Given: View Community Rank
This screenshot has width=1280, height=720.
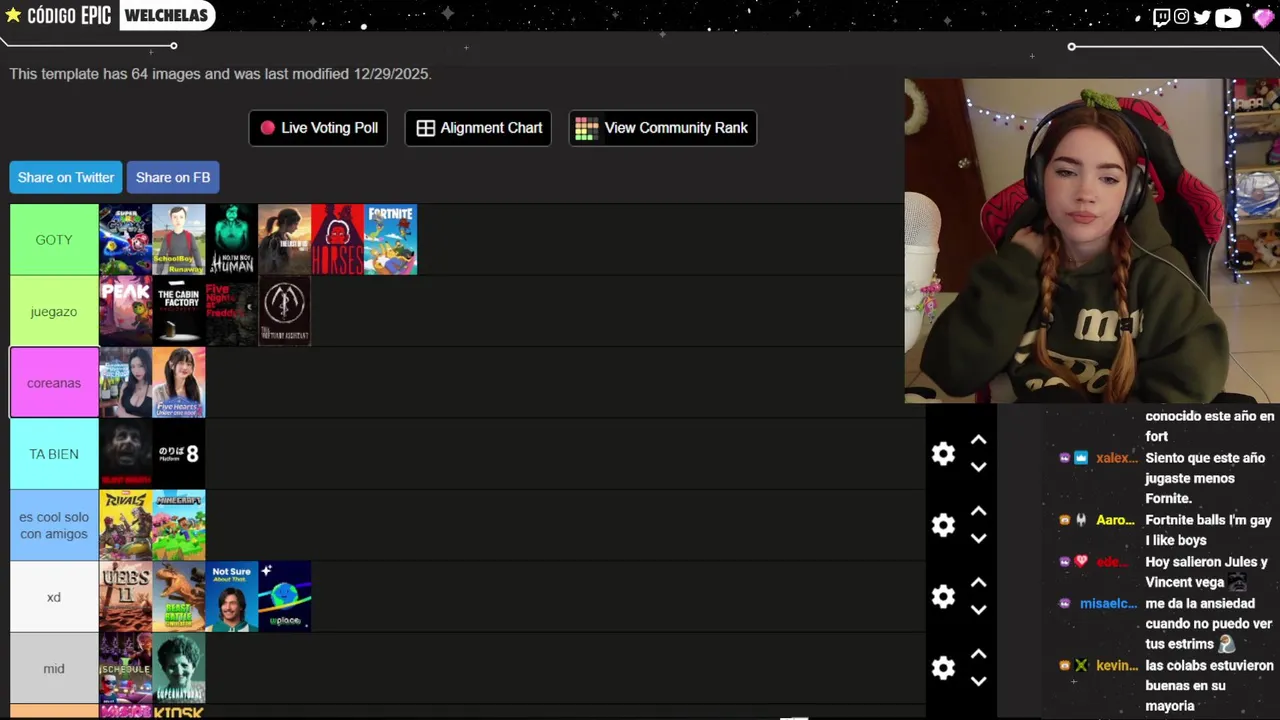Looking at the screenshot, I should 663,128.
